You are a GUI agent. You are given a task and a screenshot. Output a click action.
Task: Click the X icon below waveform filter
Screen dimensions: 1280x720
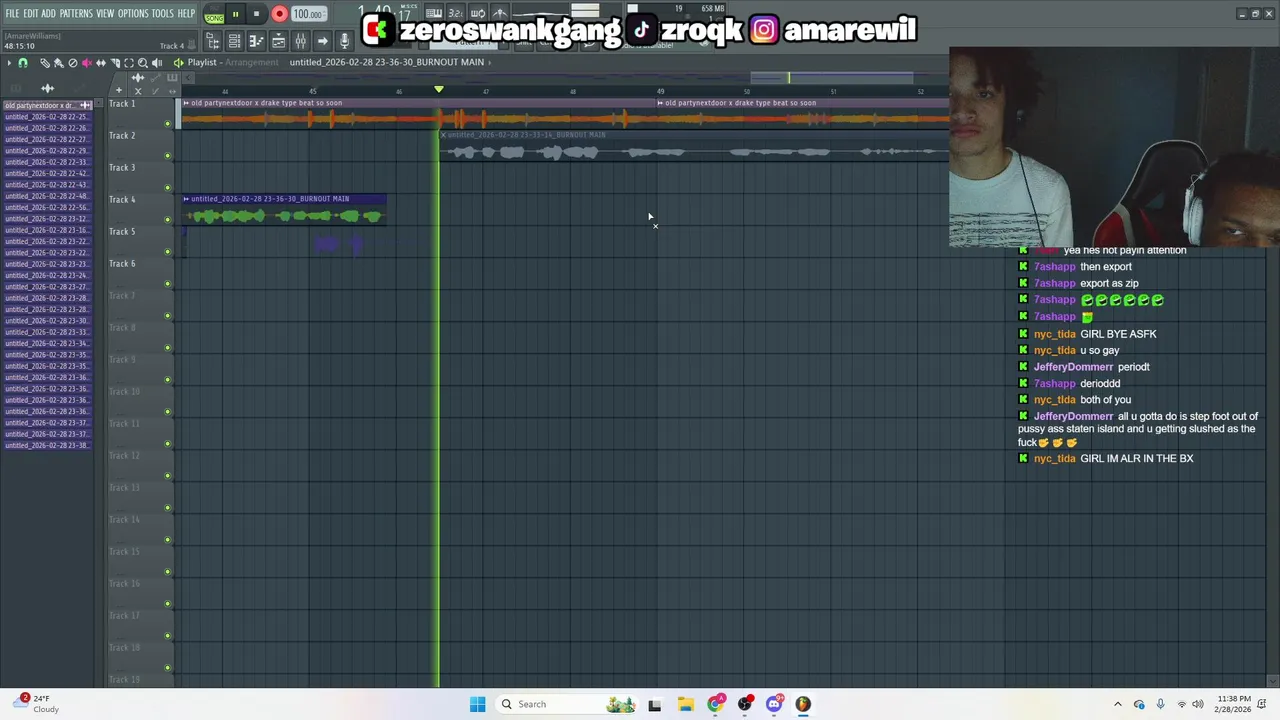138,91
